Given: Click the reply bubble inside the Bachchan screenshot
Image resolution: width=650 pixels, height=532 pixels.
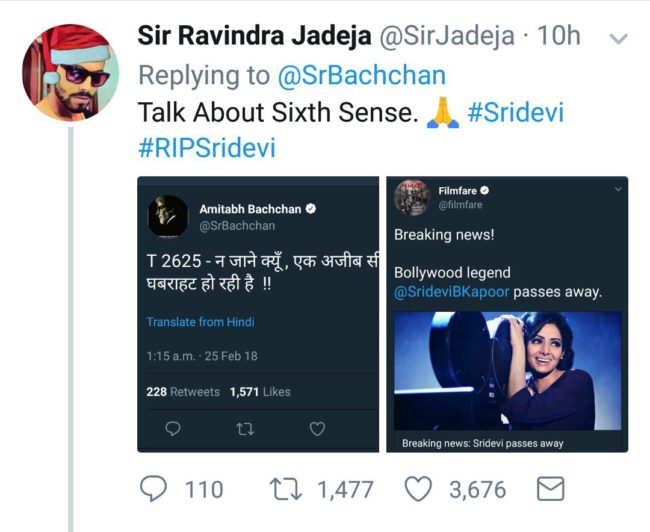Looking at the screenshot, I should pyautogui.click(x=172, y=429).
